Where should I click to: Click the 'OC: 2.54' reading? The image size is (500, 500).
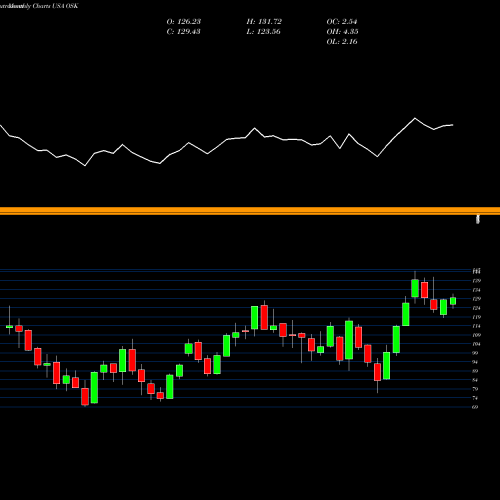coord(342,22)
